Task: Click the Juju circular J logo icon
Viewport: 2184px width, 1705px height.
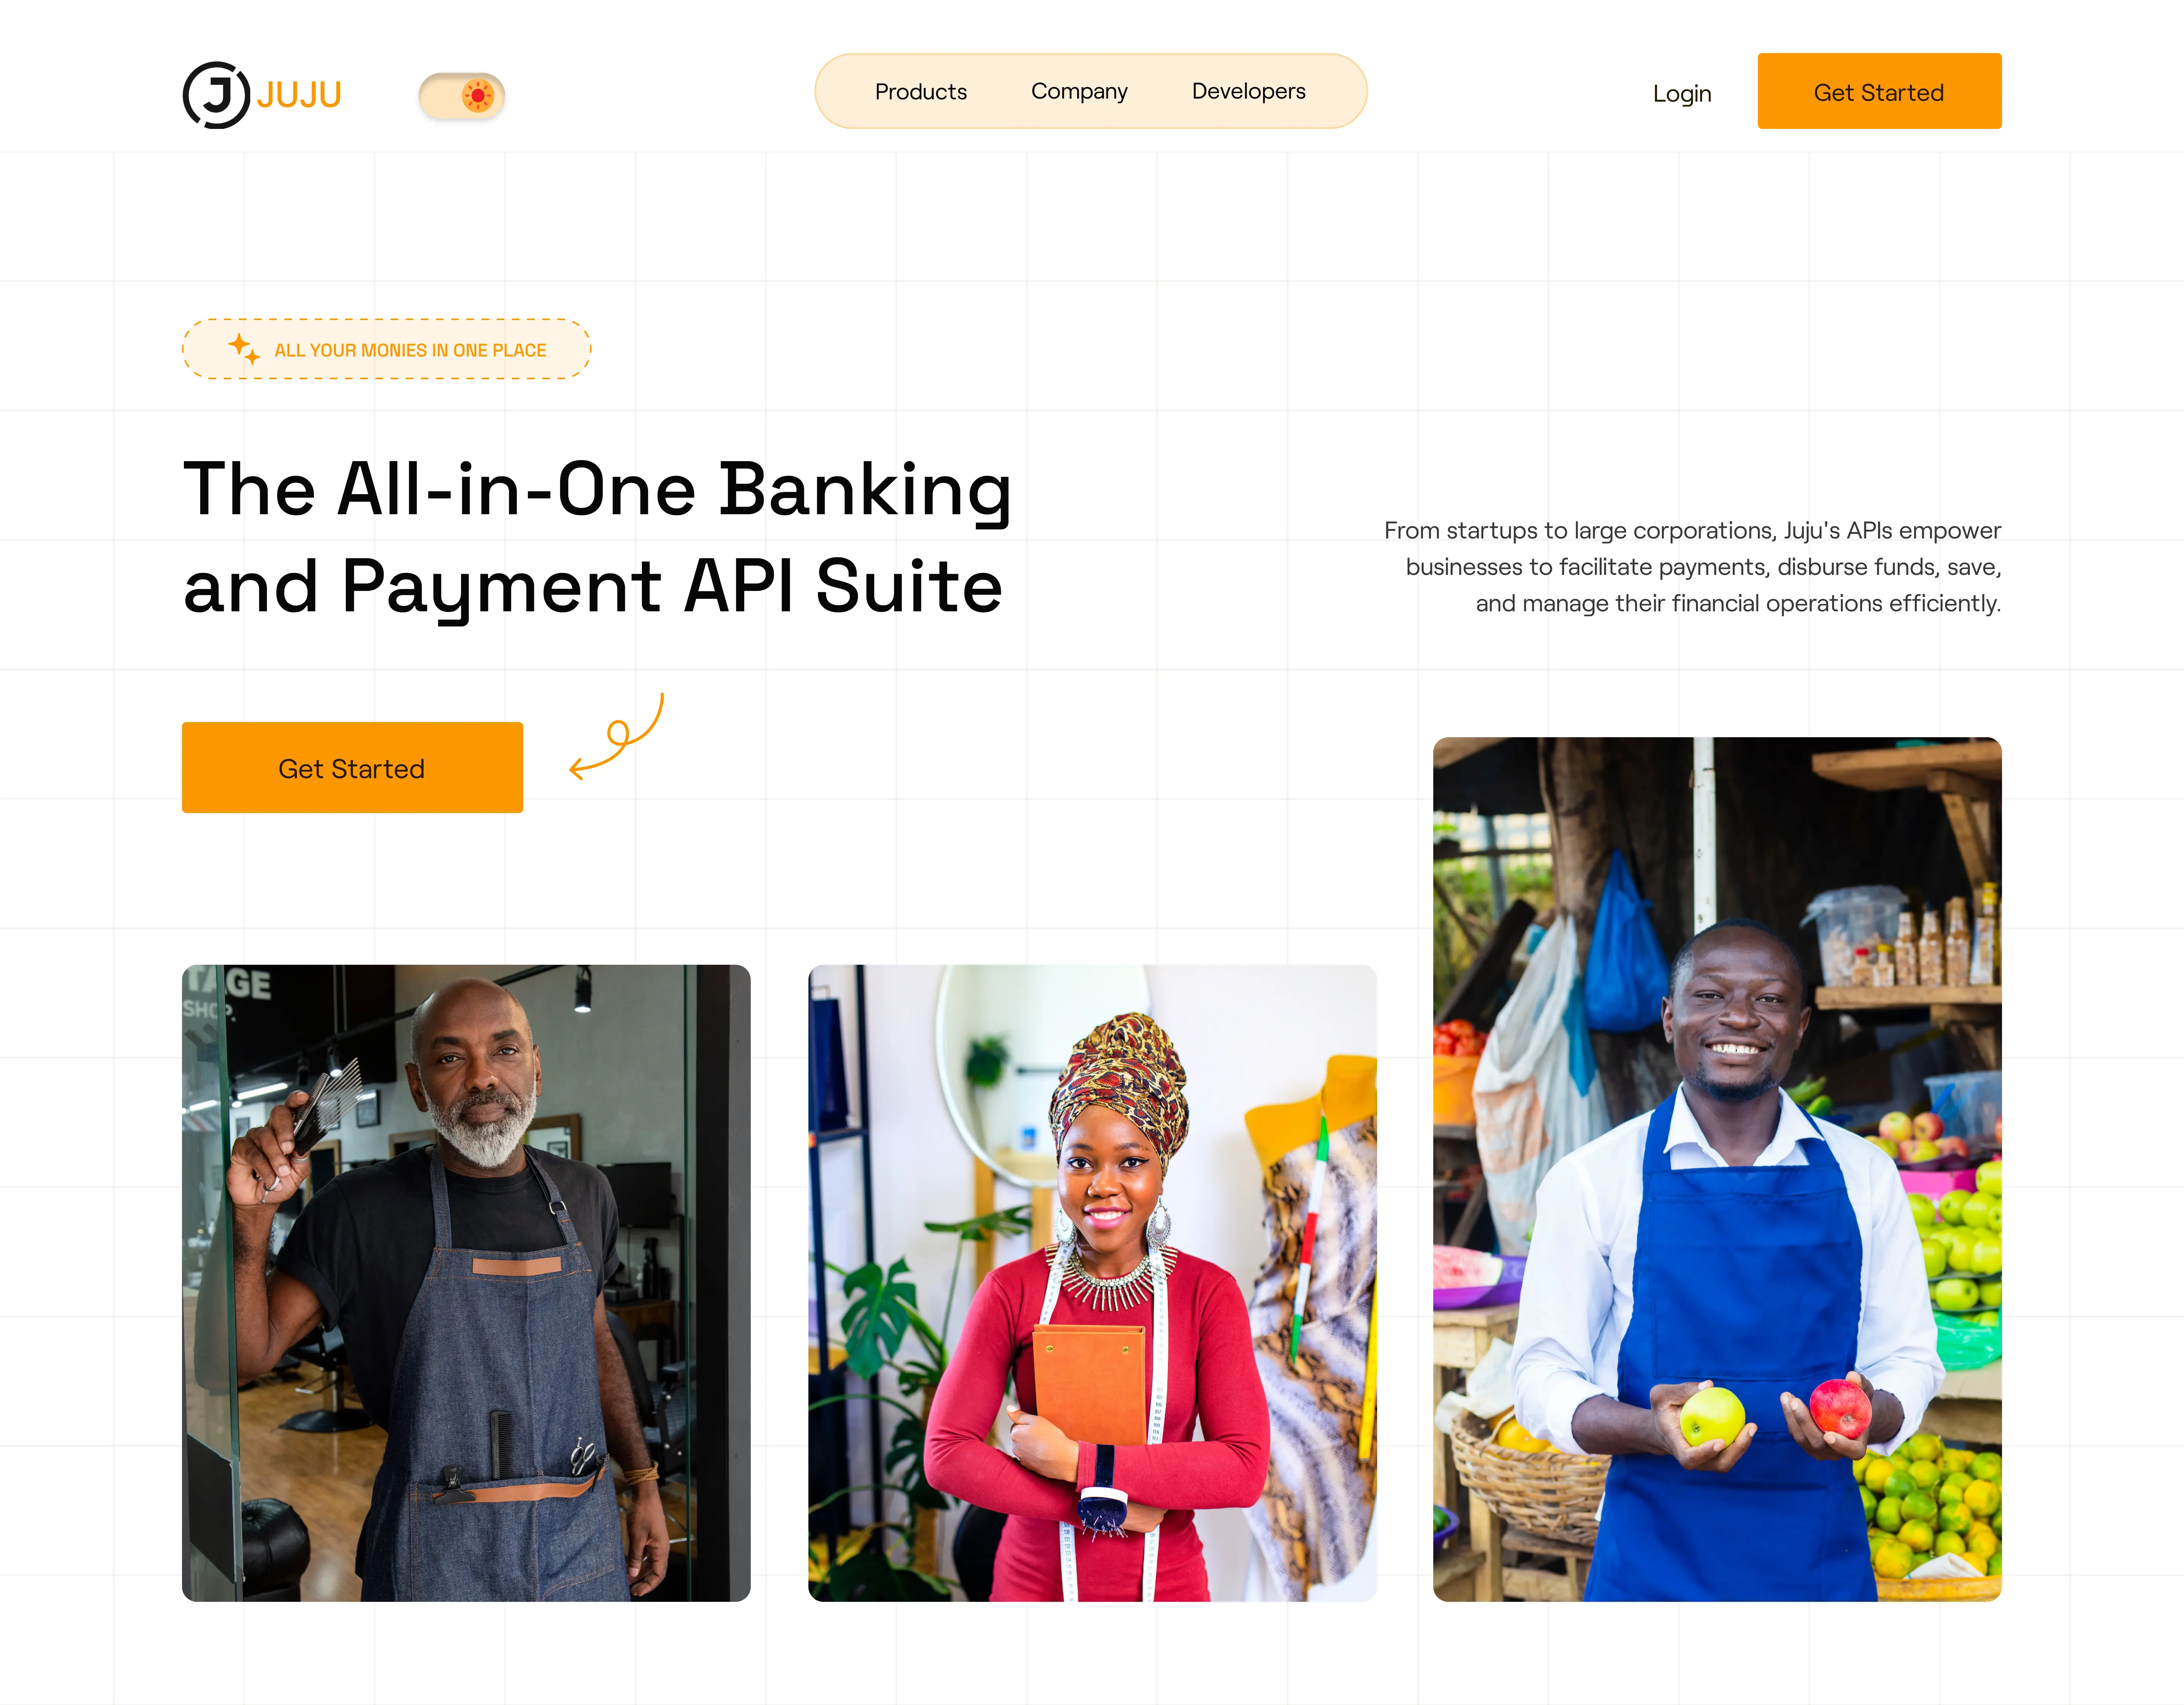Action: point(216,95)
